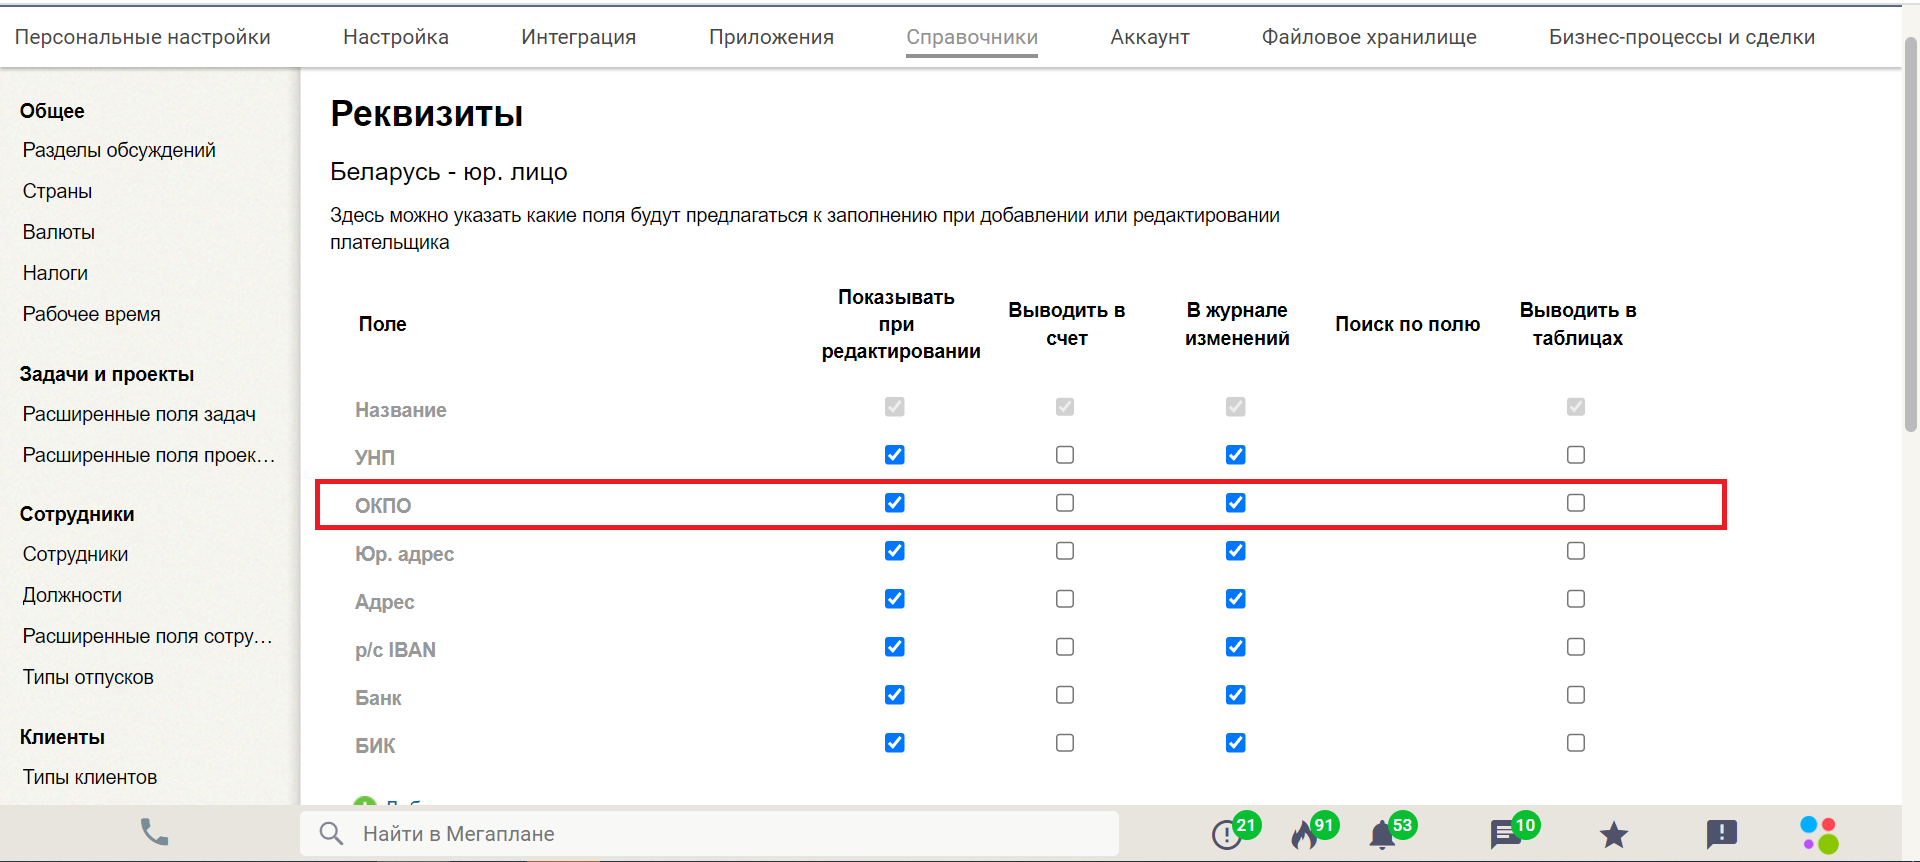Toggle р/с IBAN change log checkbox

[x=1236, y=647]
